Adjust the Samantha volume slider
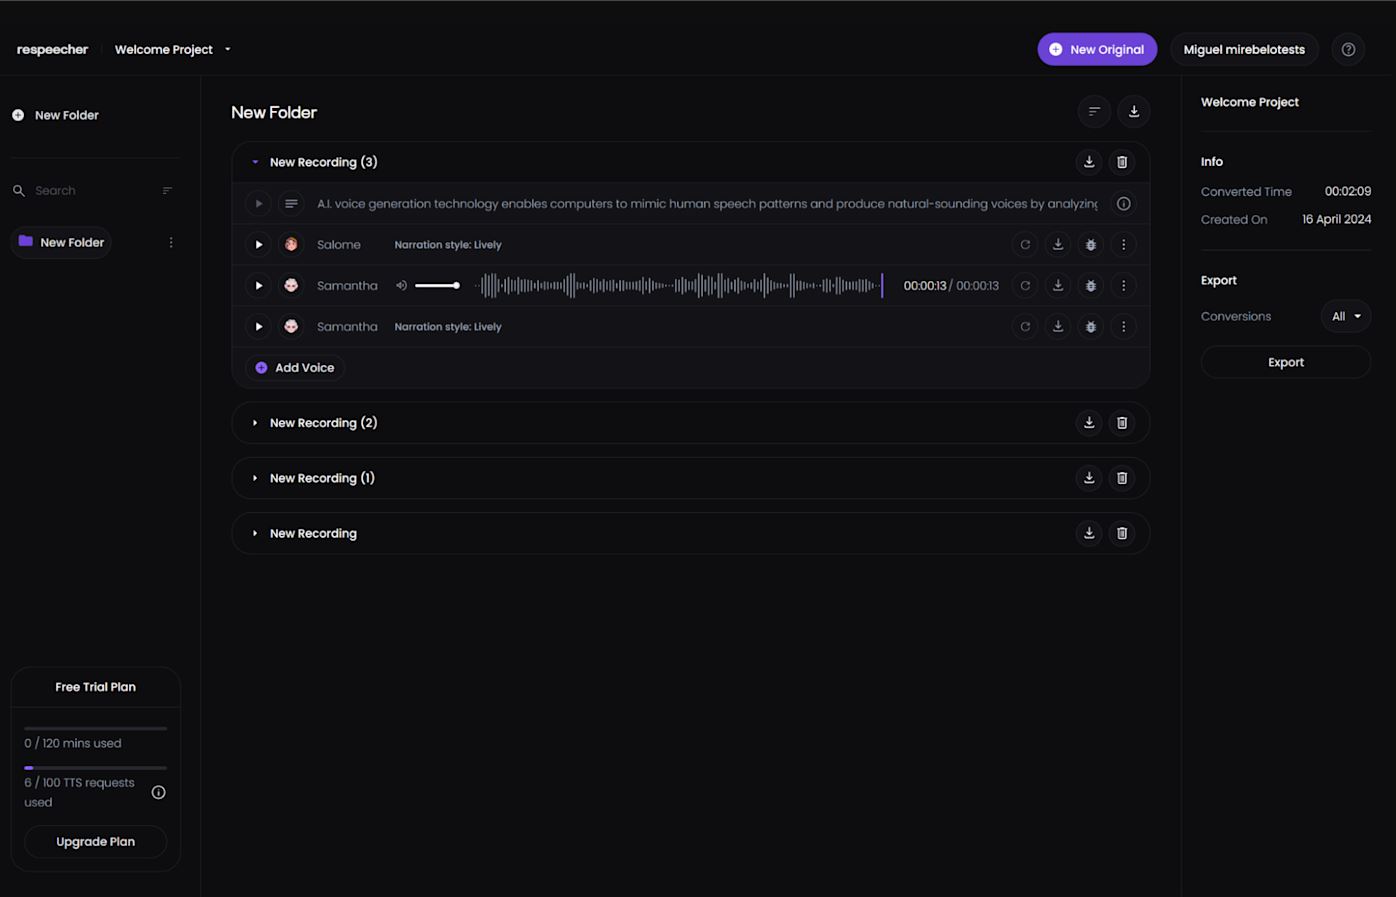1396x897 pixels. (437, 286)
